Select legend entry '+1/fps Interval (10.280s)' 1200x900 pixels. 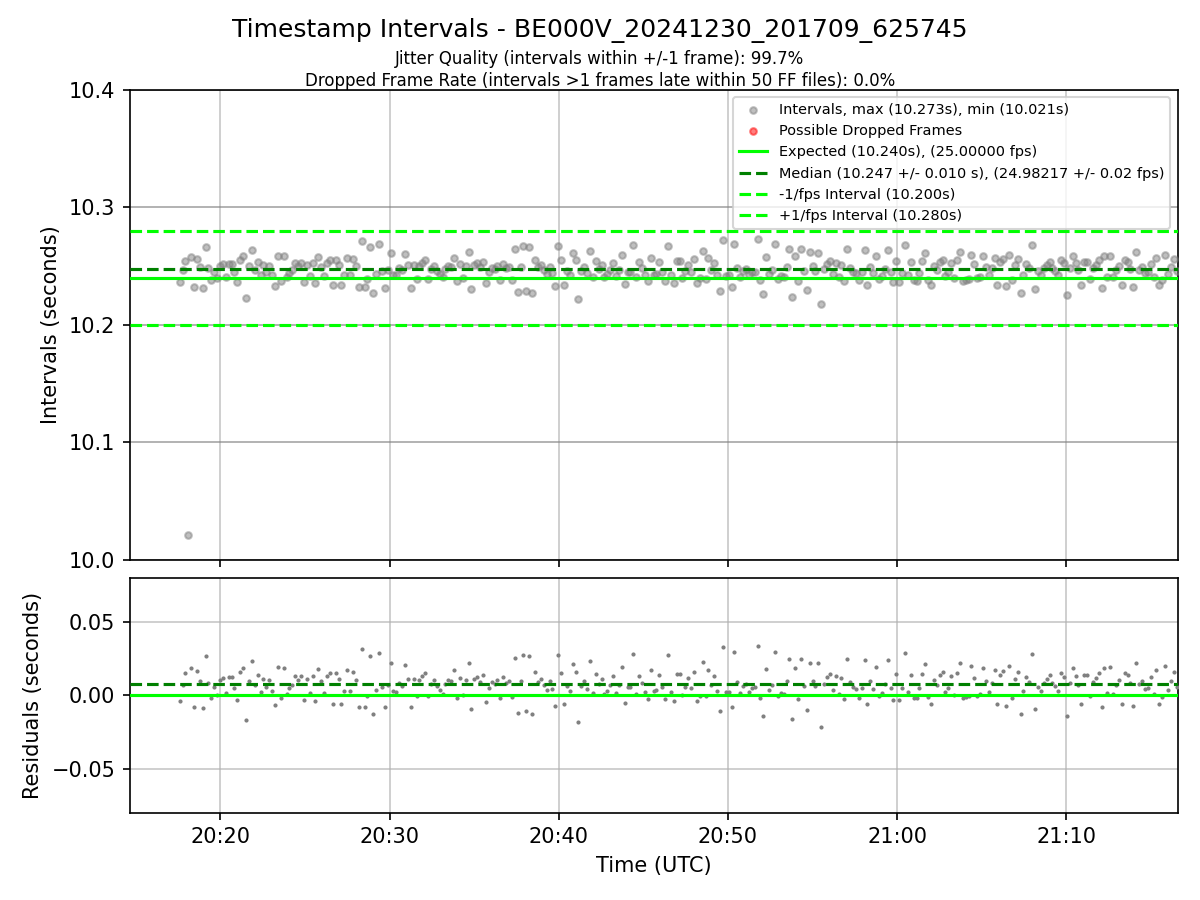coord(870,215)
